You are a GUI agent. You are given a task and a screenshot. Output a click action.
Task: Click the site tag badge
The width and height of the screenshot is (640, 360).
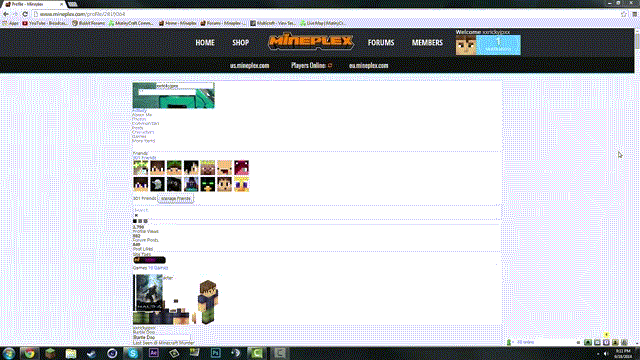click(149, 260)
